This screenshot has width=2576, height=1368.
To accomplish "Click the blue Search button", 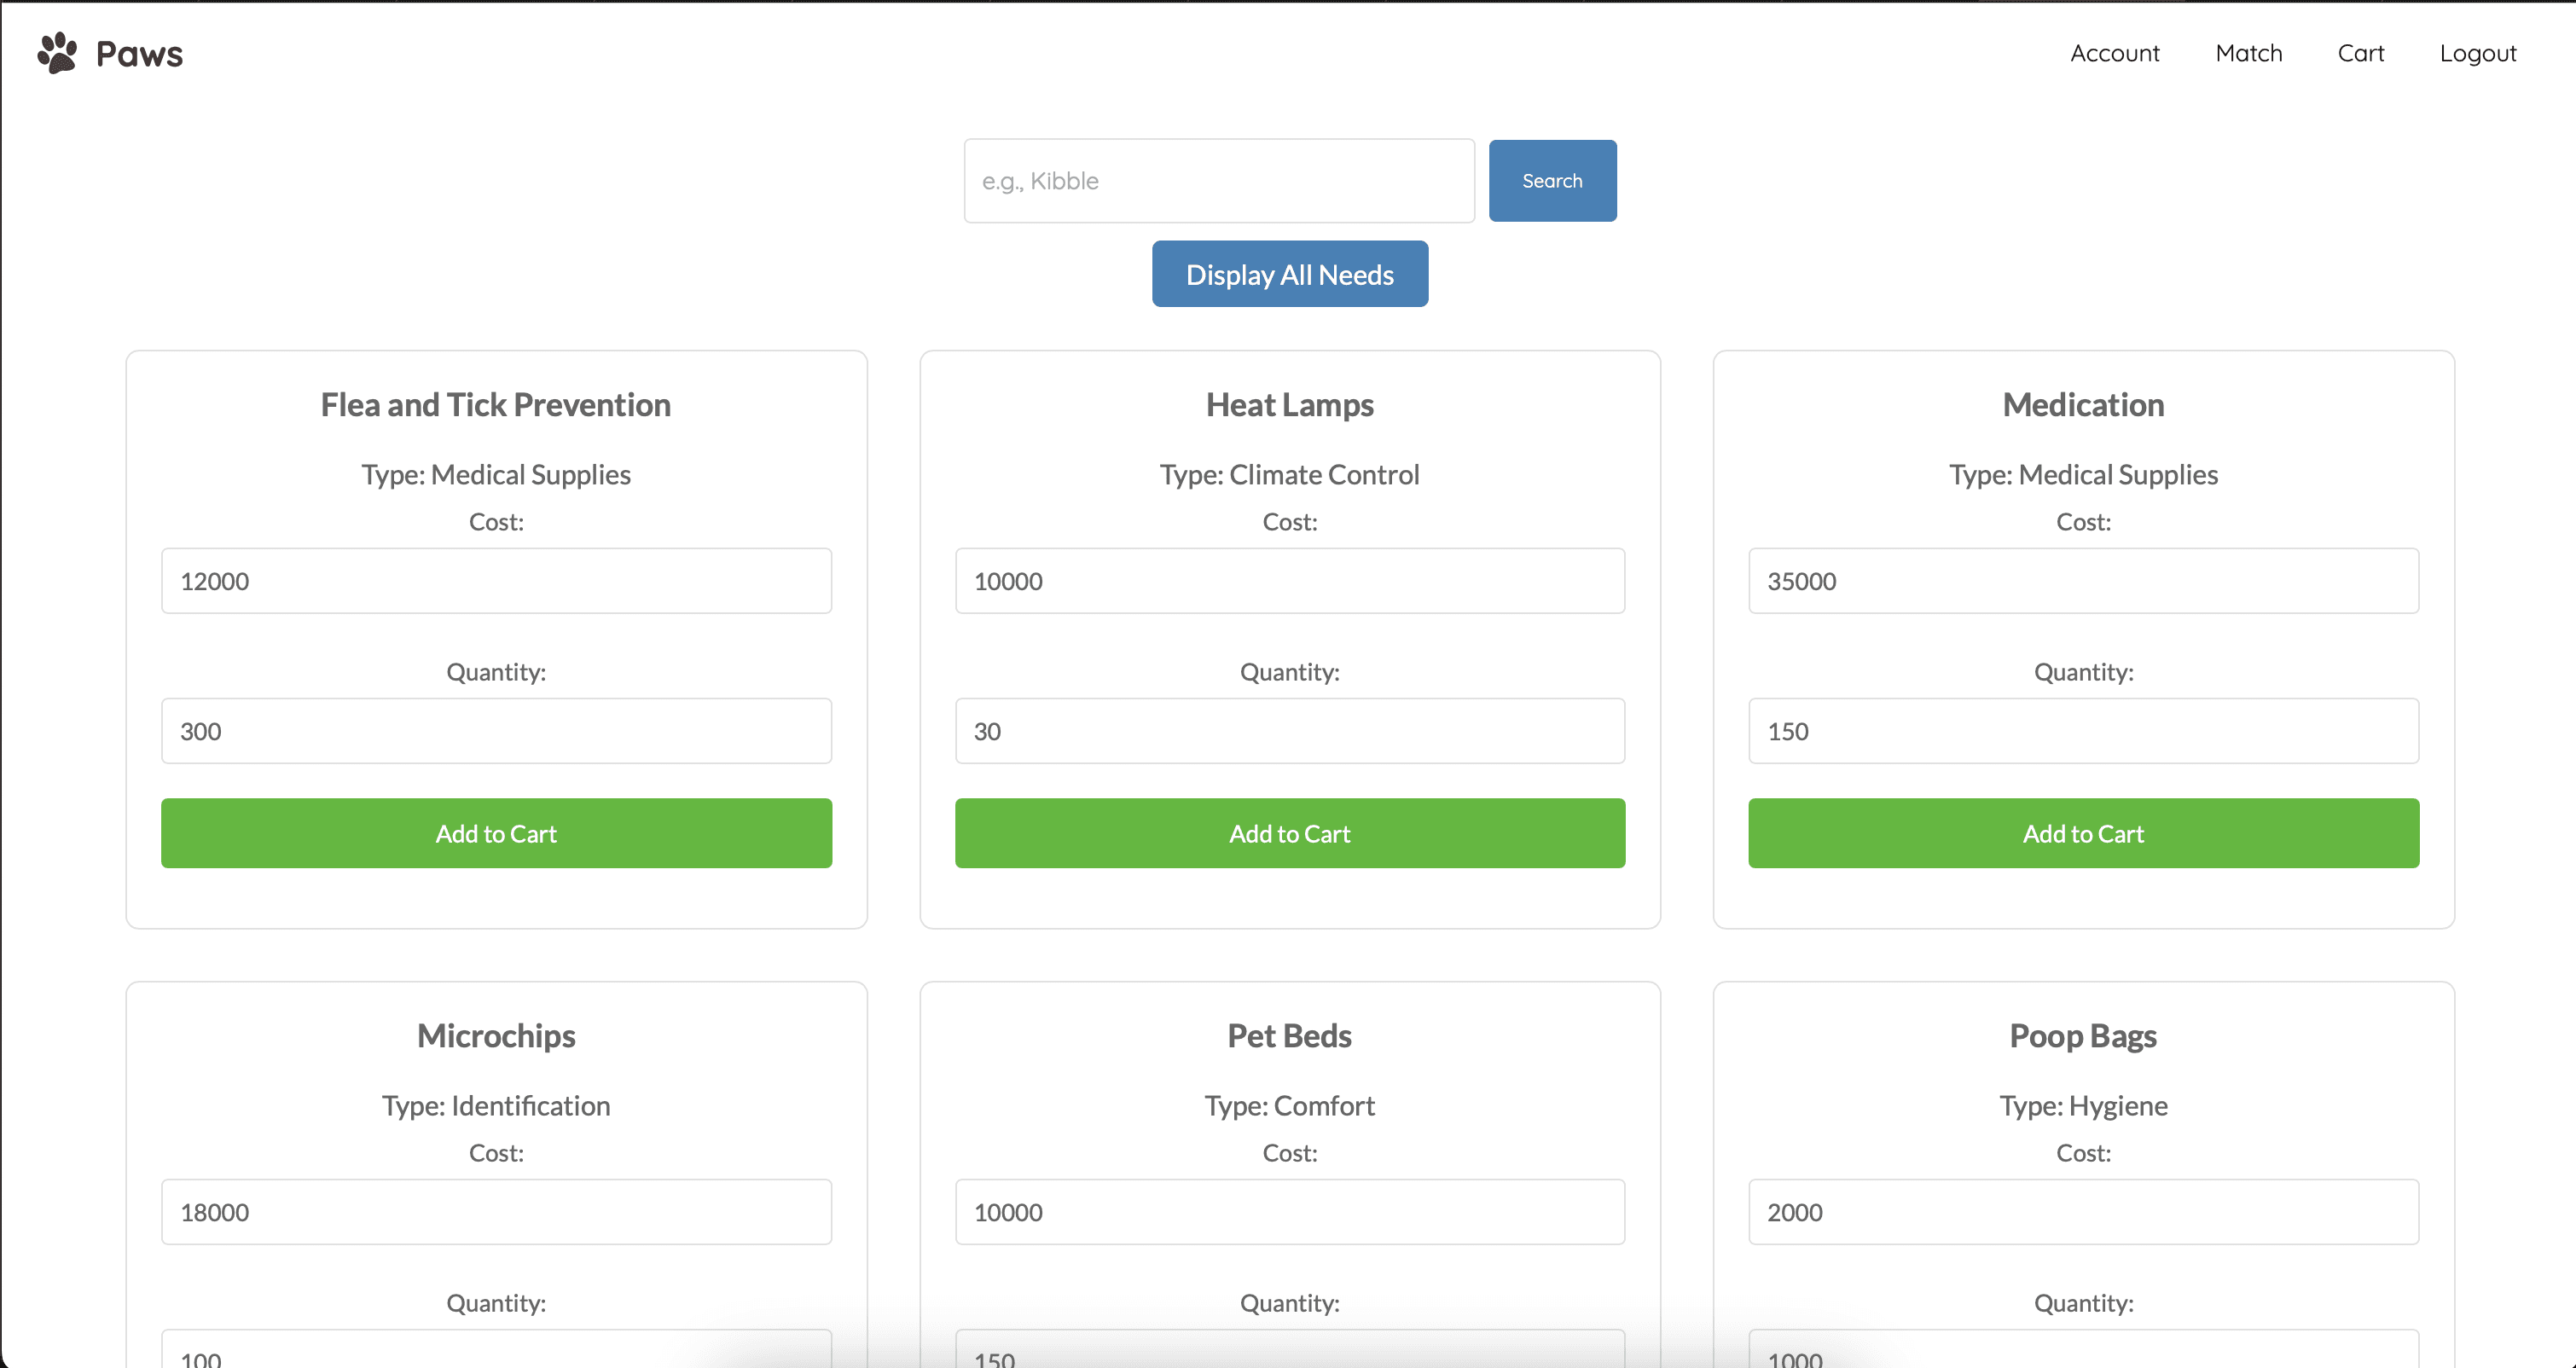I will 1552,181.
